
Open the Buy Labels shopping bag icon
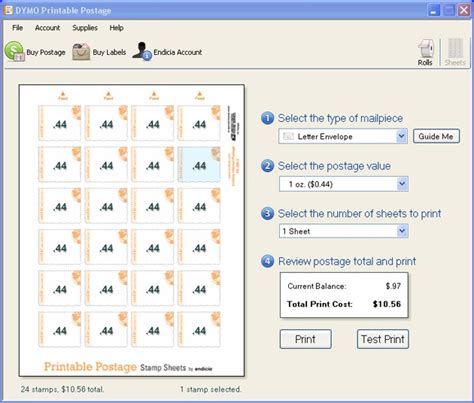81,52
